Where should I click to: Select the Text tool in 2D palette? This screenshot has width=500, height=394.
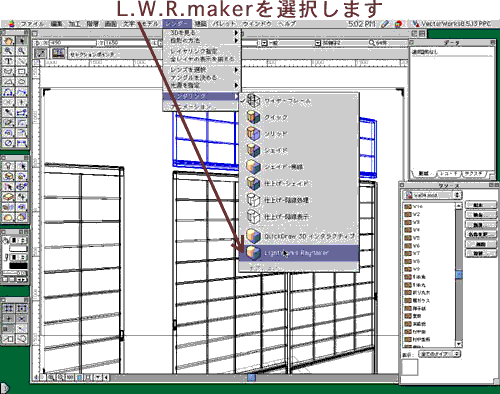click(9, 61)
